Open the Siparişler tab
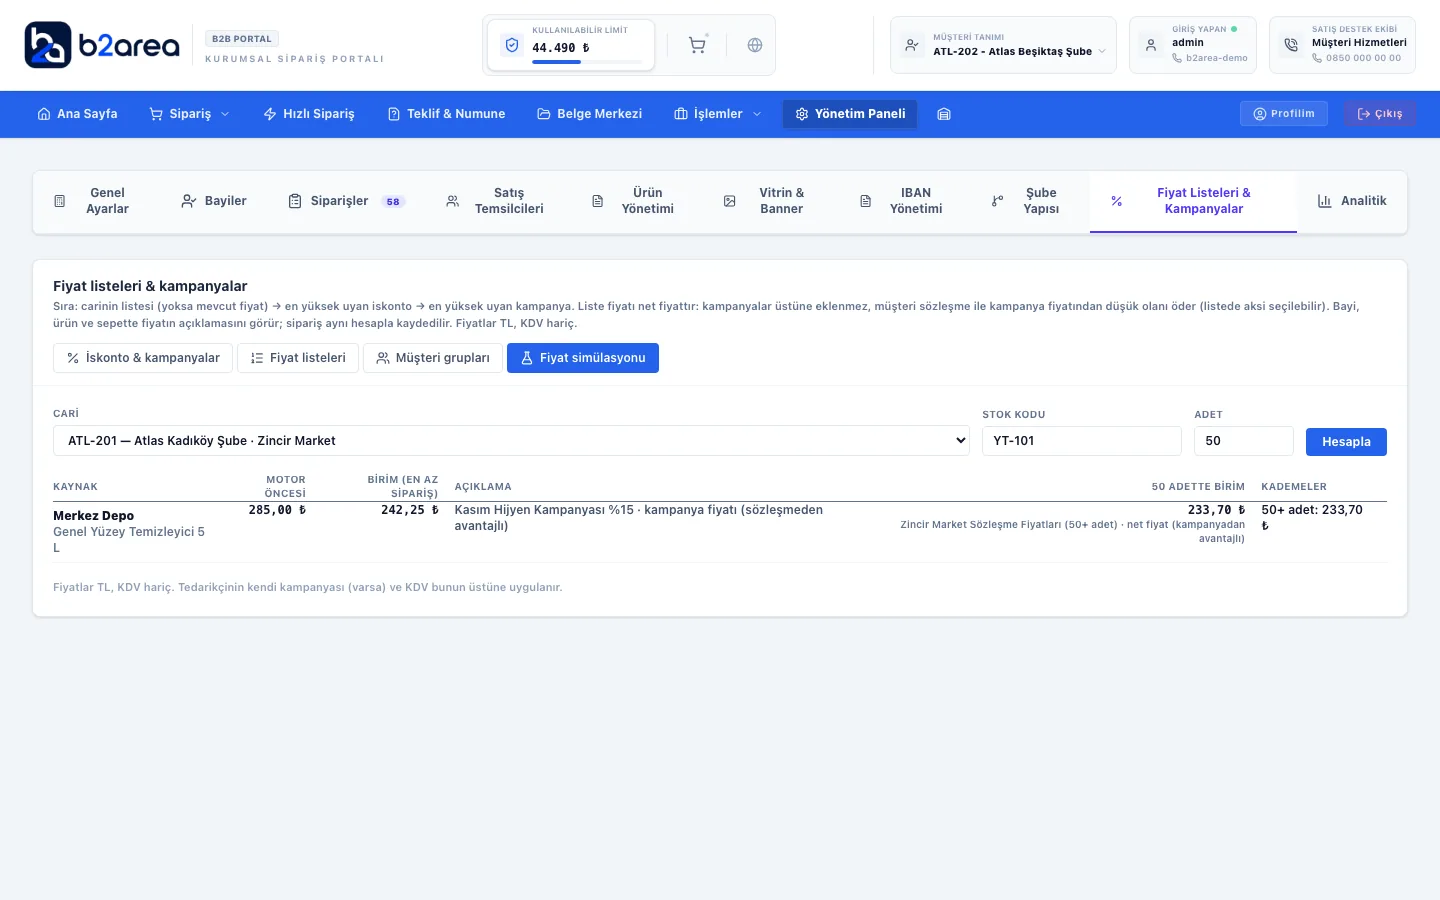1440x900 pixels. tap(346, 201)
